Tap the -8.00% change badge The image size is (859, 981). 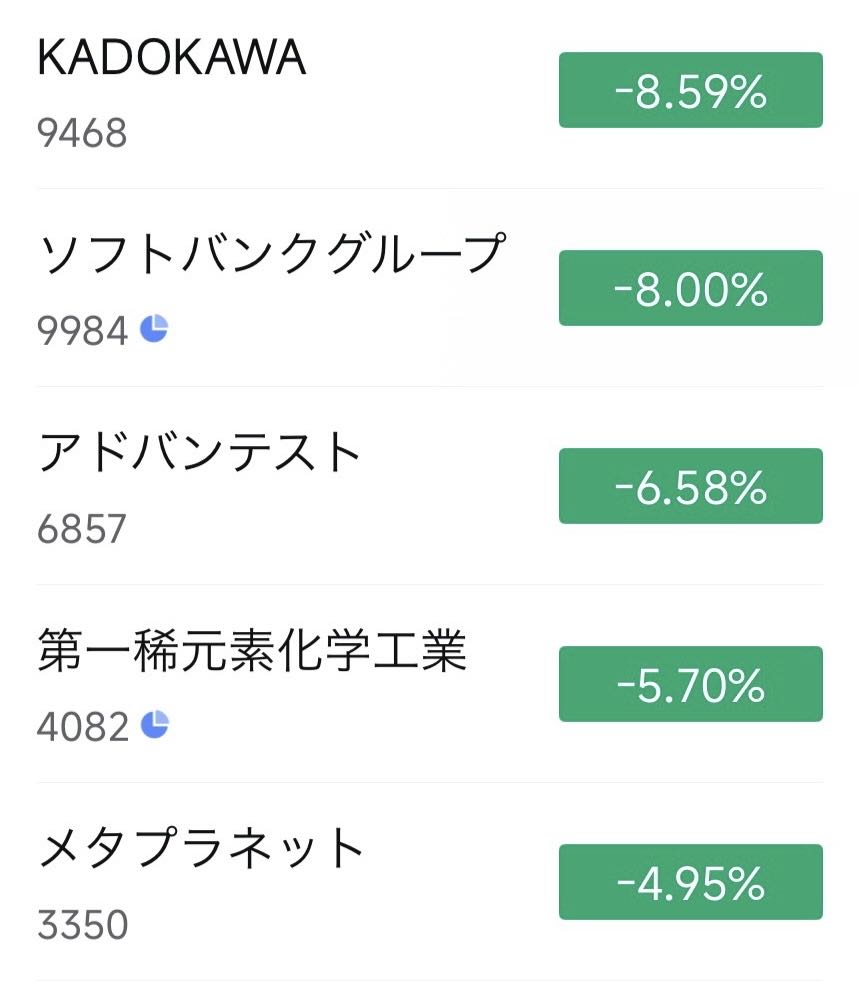pos(690,288)
